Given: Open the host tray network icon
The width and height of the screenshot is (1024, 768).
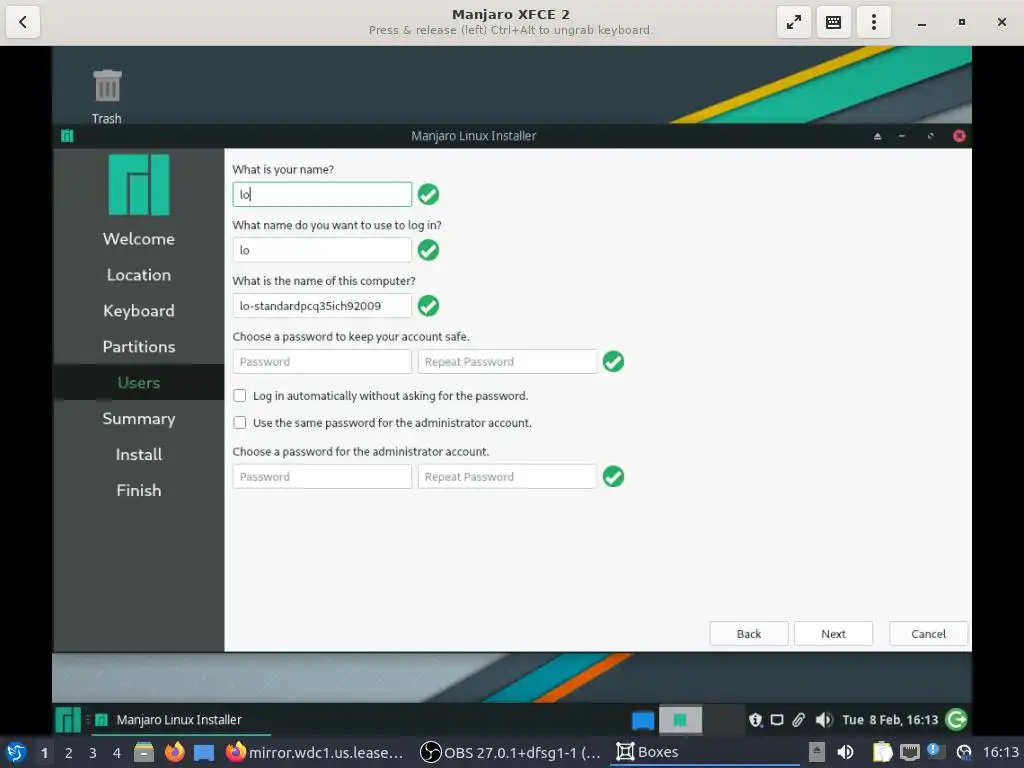Looking at the screenshot, I should pos(909,752).
